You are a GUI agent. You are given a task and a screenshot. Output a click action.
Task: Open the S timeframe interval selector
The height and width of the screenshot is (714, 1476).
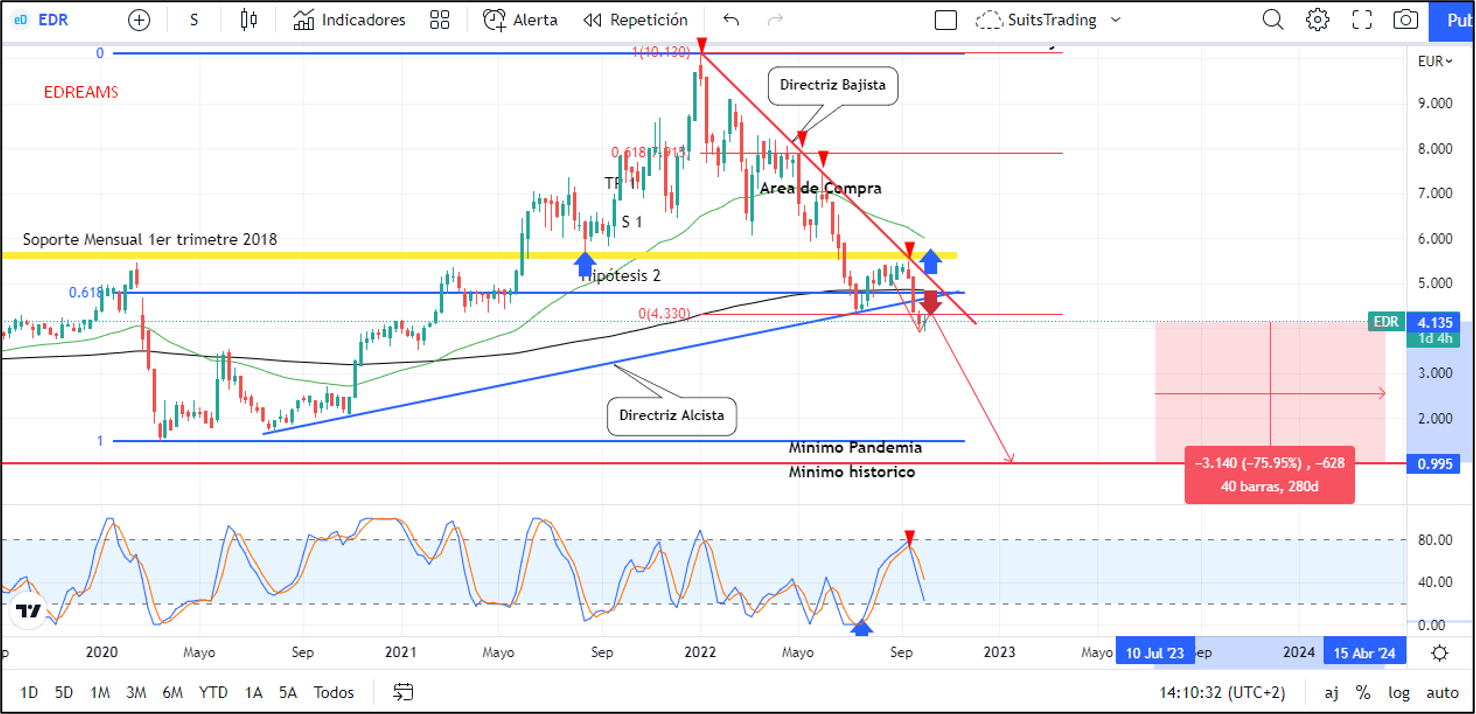pos(194,20)
